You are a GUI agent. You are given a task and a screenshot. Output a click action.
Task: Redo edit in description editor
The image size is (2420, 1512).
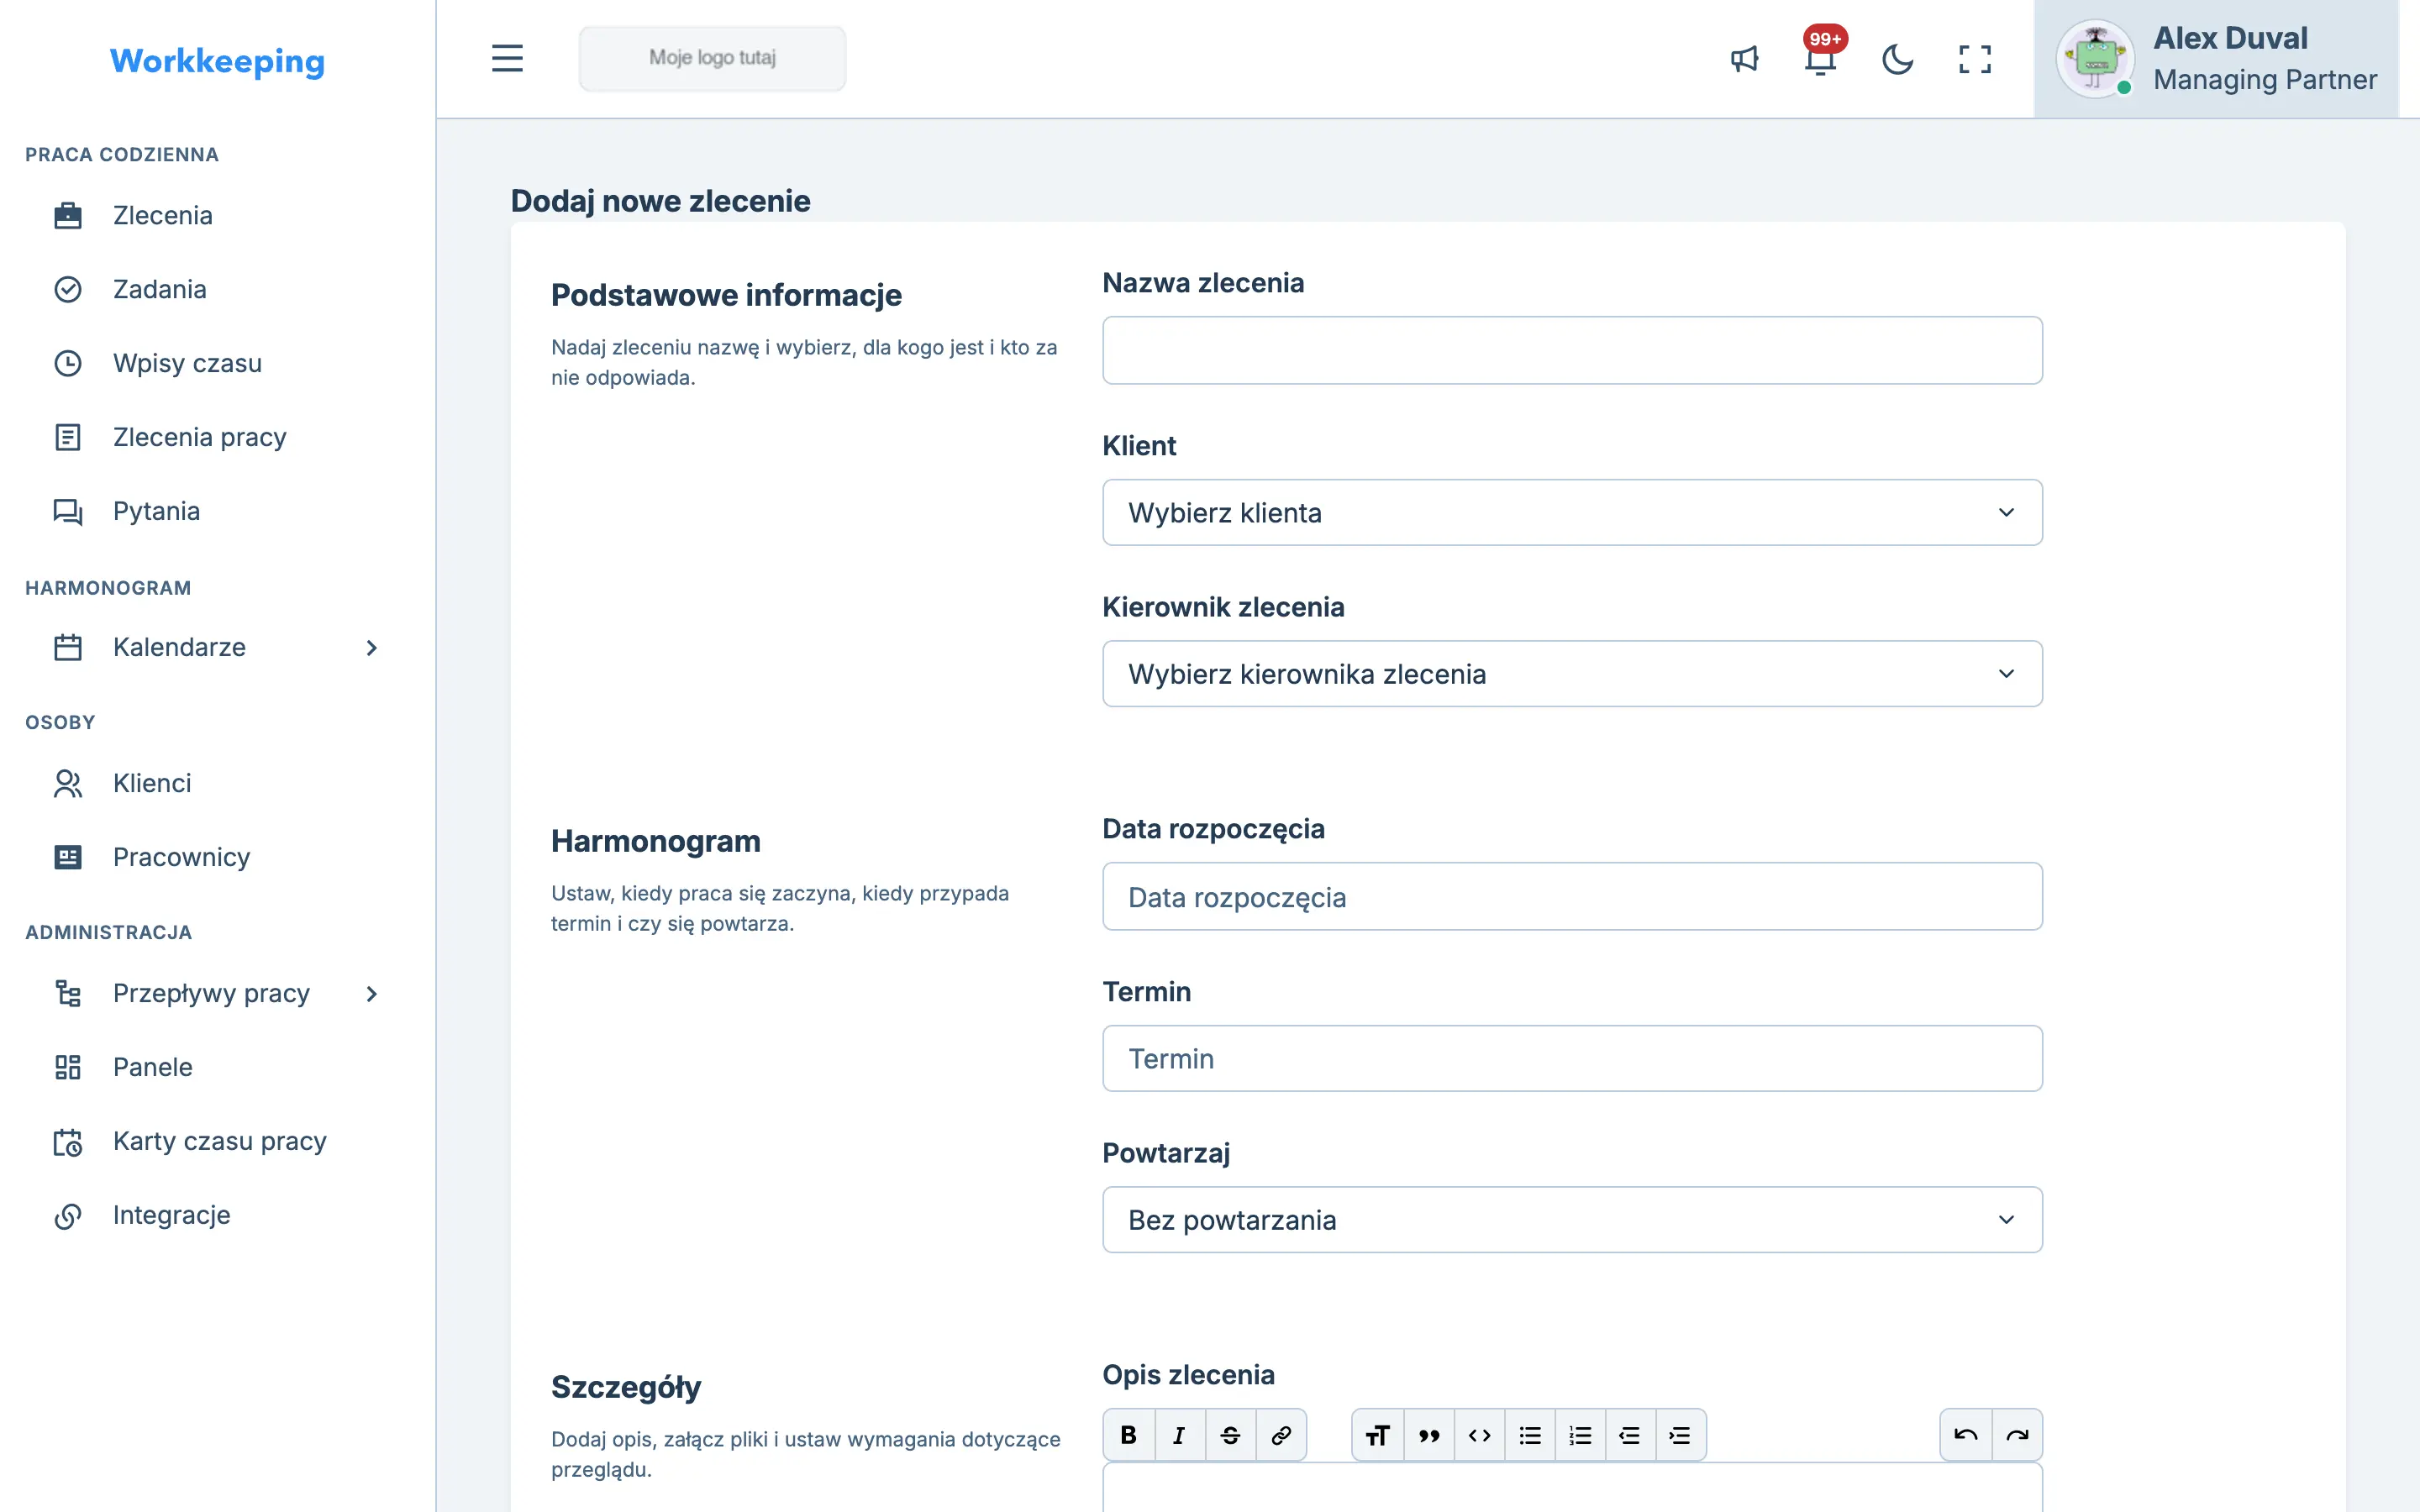[x=2017, y=1435]
